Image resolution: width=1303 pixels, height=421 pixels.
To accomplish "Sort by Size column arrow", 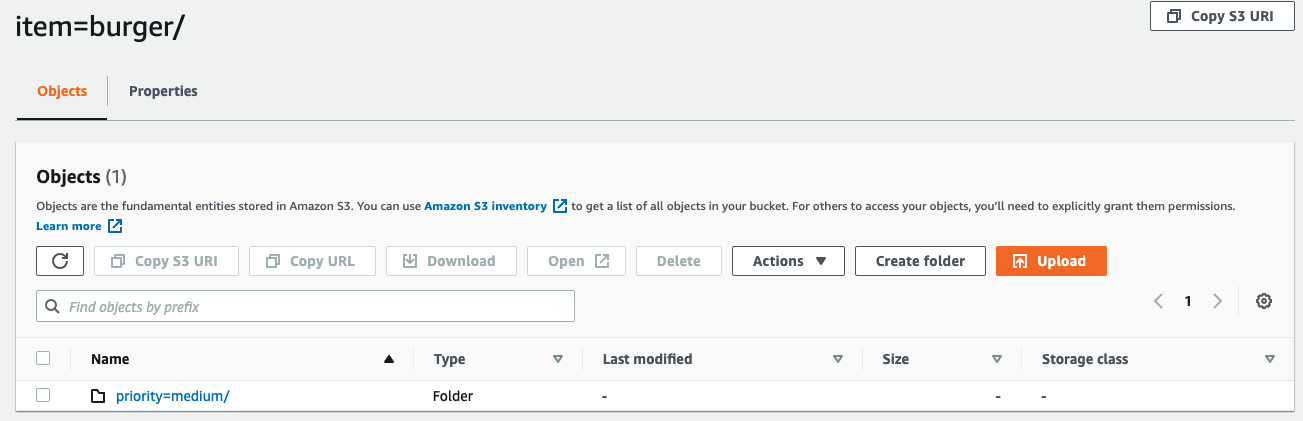I will [996, 359].
